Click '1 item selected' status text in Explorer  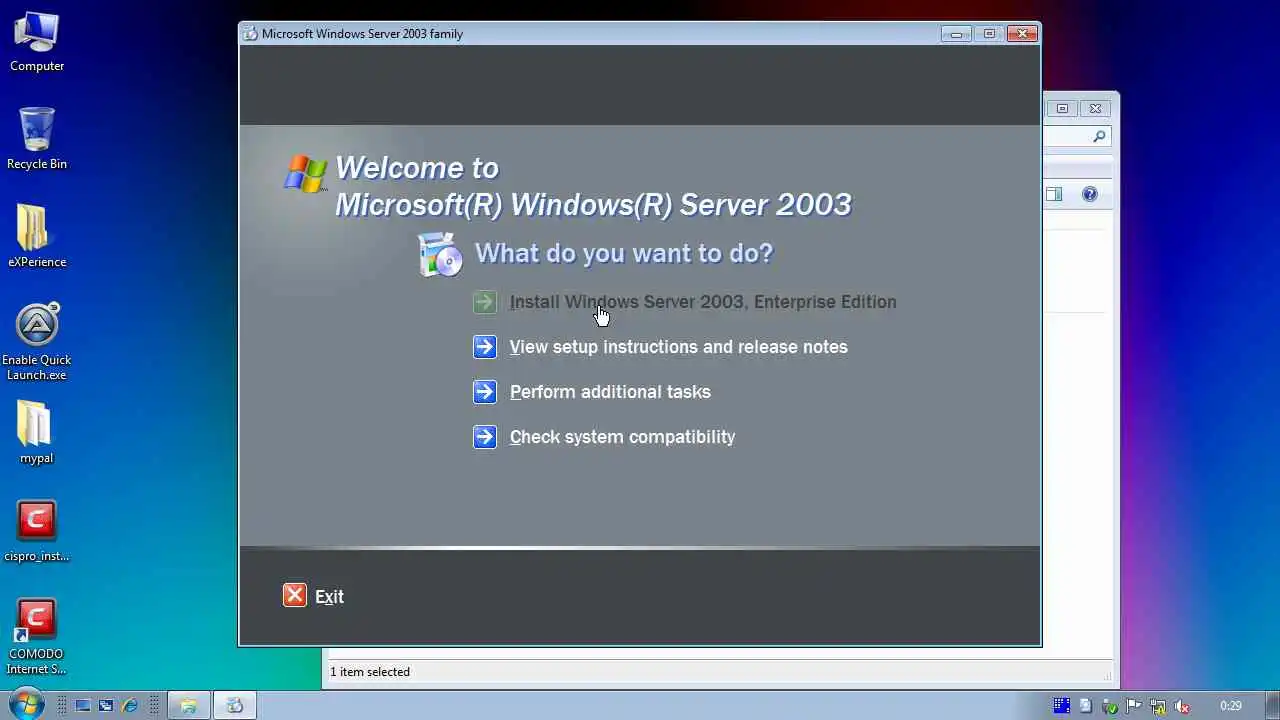pos(370,672)
